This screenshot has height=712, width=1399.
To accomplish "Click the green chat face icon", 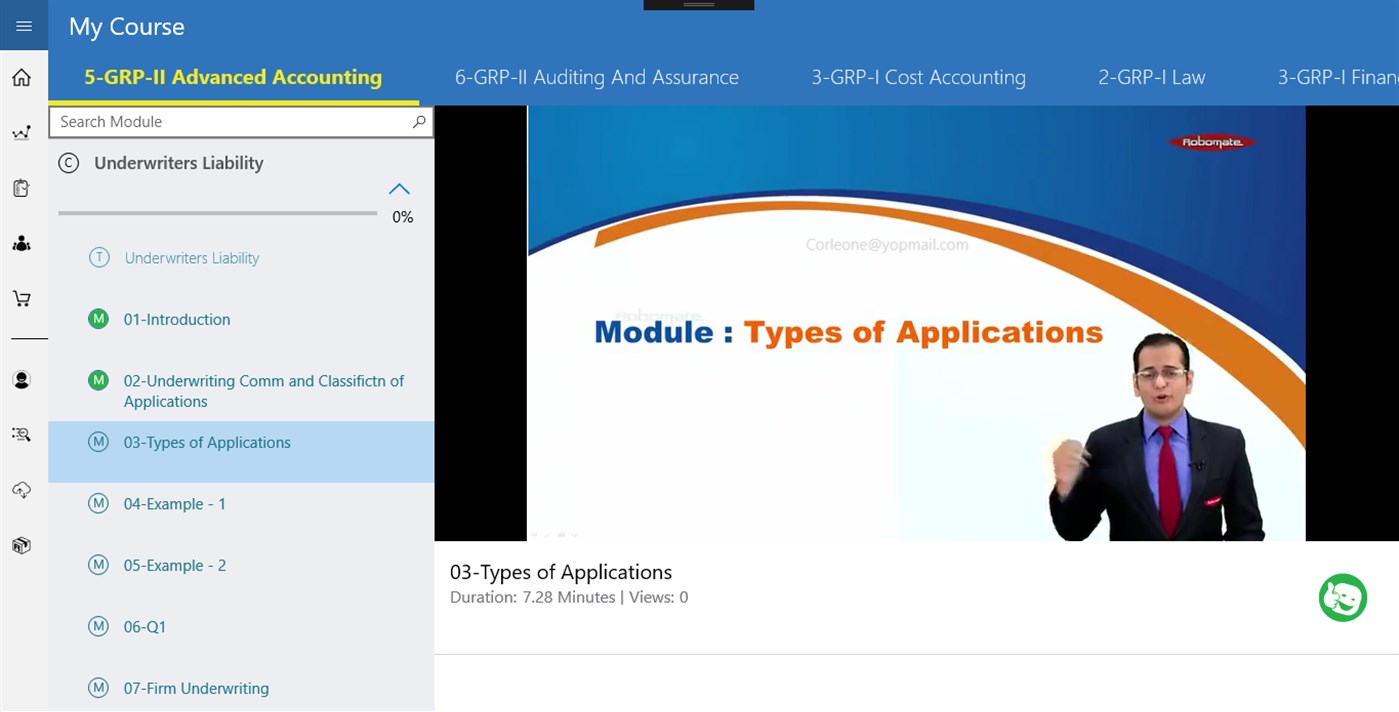I will point(1343,598).
